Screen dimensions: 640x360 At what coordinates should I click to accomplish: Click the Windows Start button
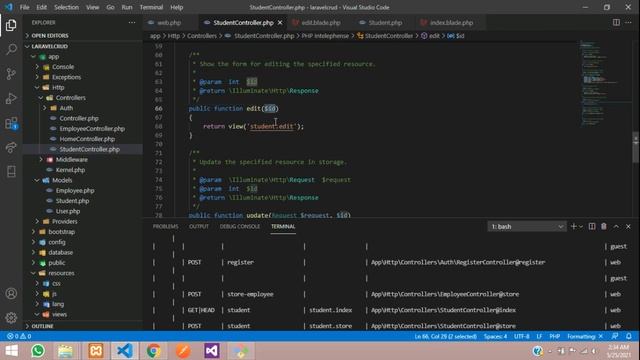pos(11,351)
